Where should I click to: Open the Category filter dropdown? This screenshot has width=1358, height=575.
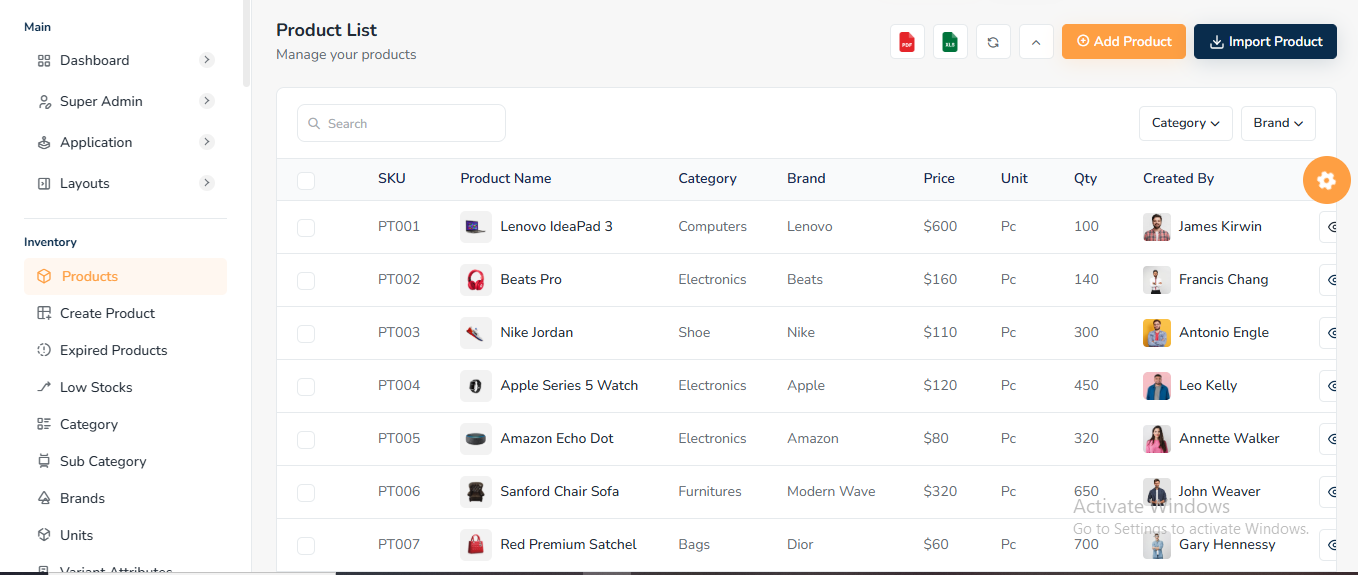pos(1185,123)
